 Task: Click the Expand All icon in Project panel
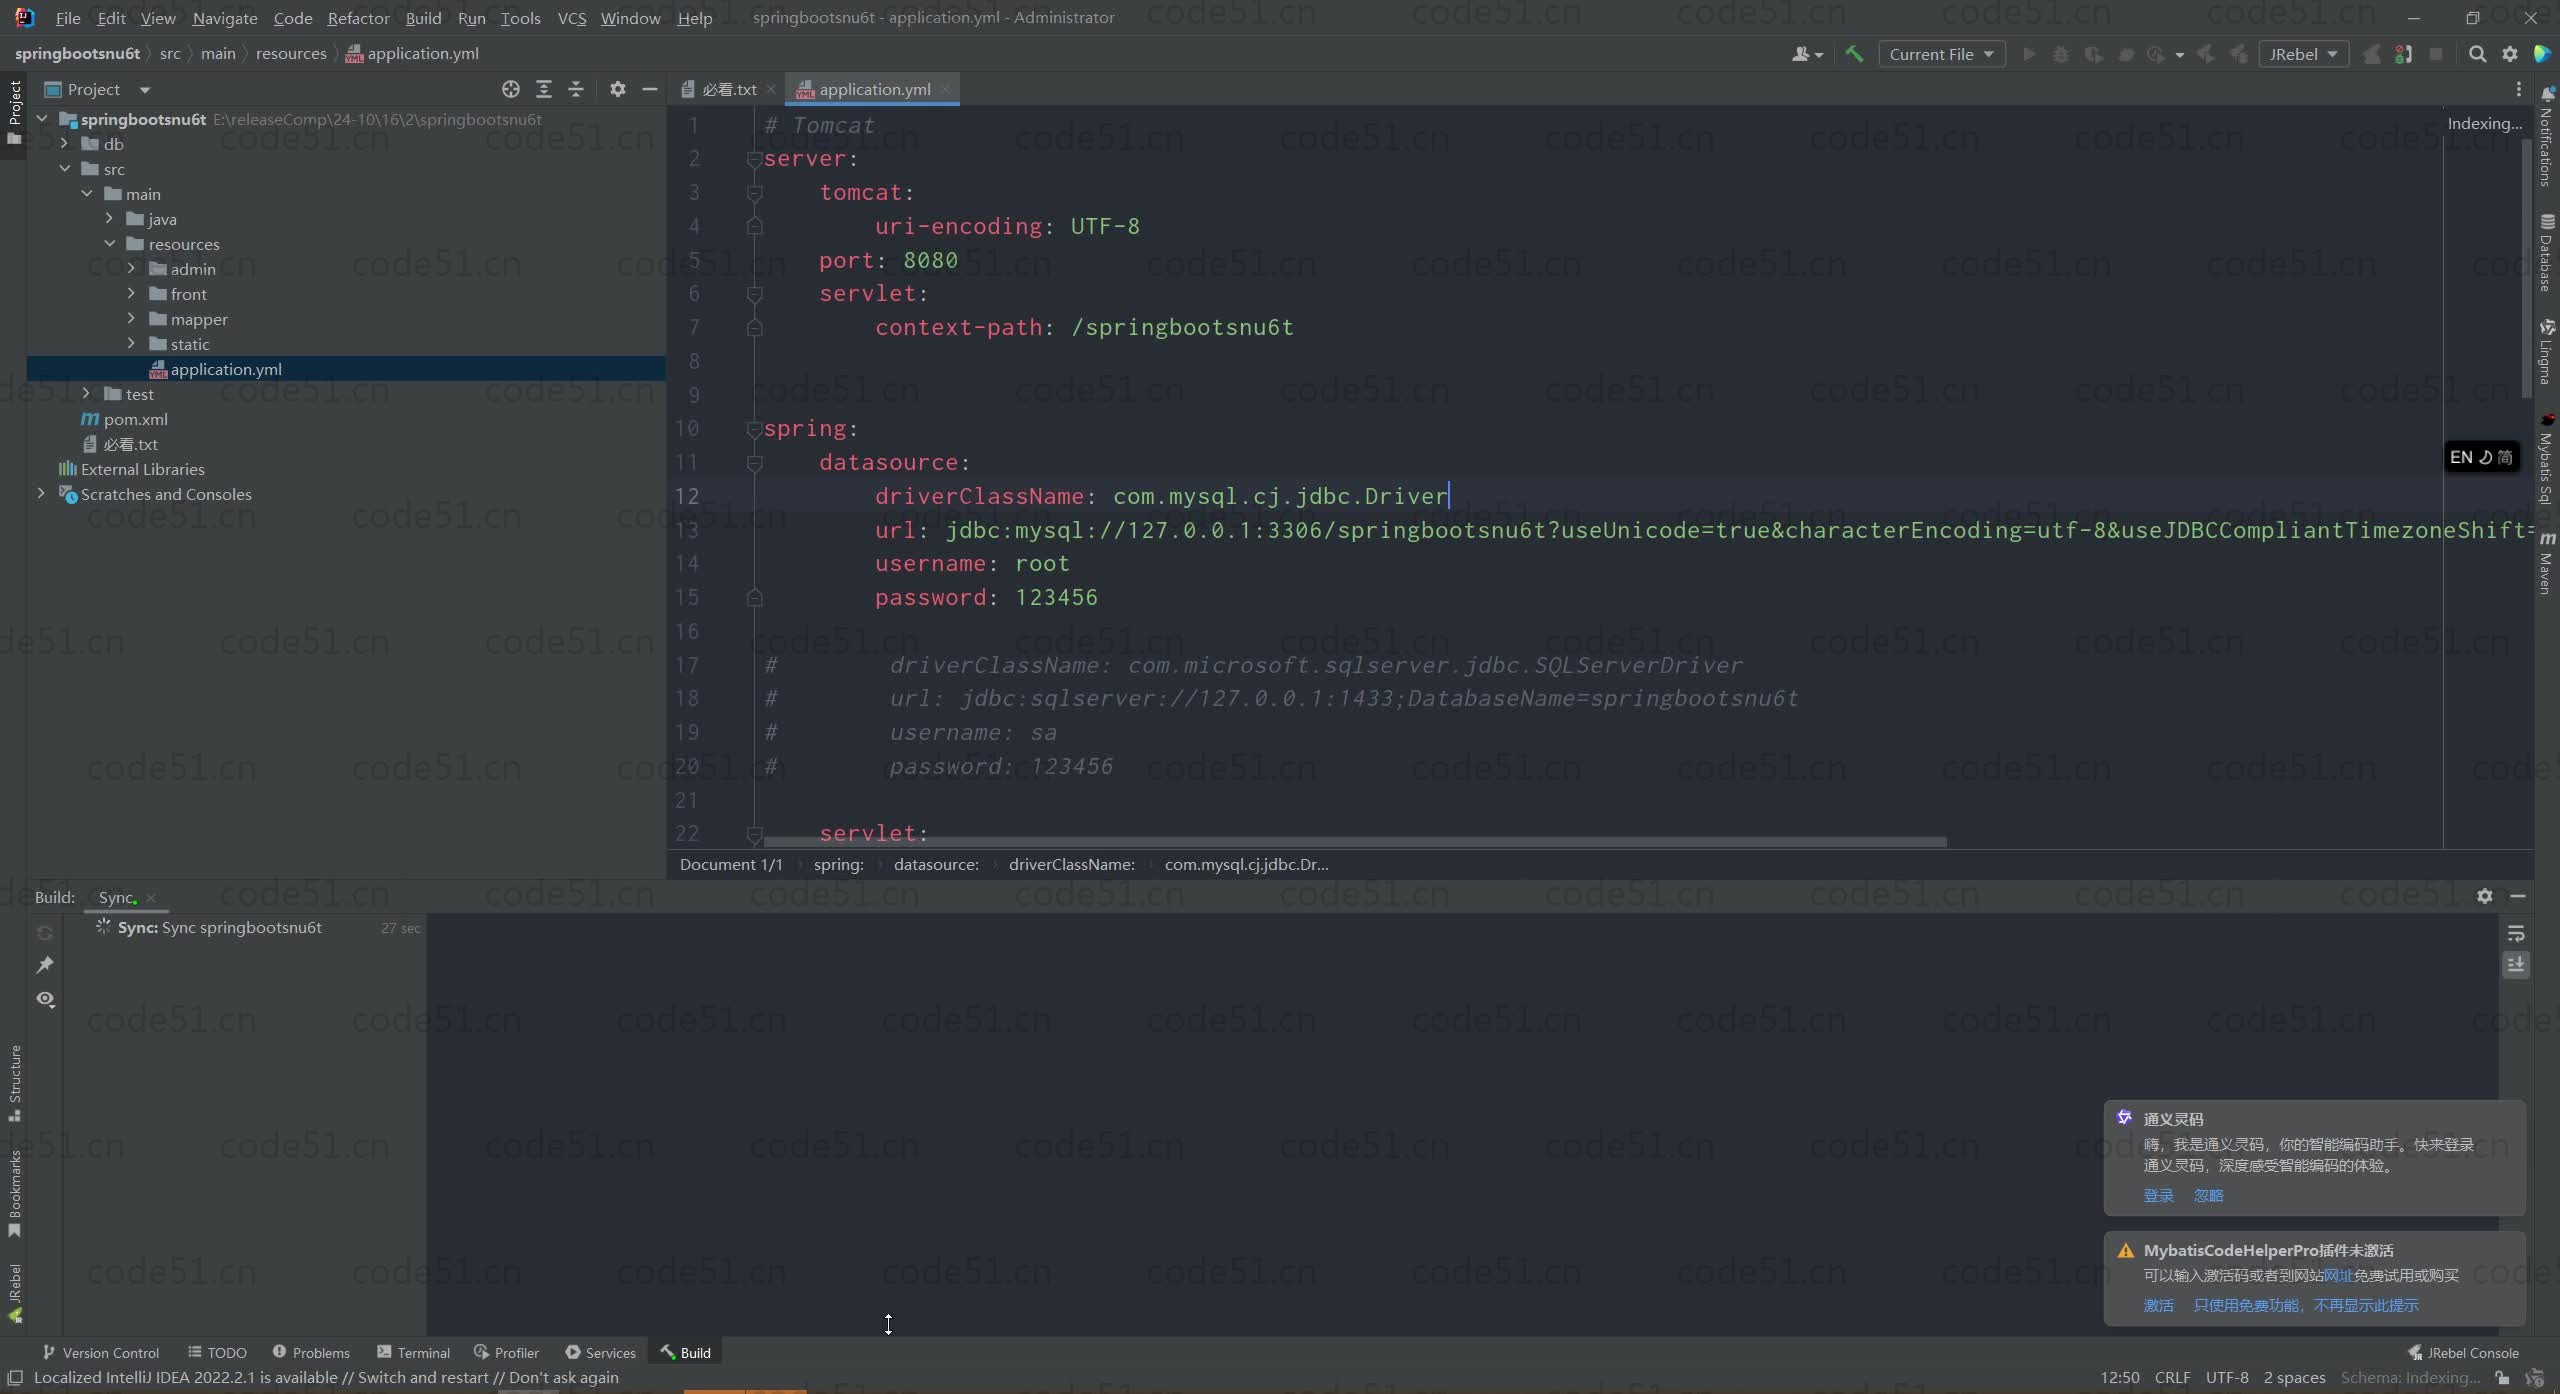point(544,89)
